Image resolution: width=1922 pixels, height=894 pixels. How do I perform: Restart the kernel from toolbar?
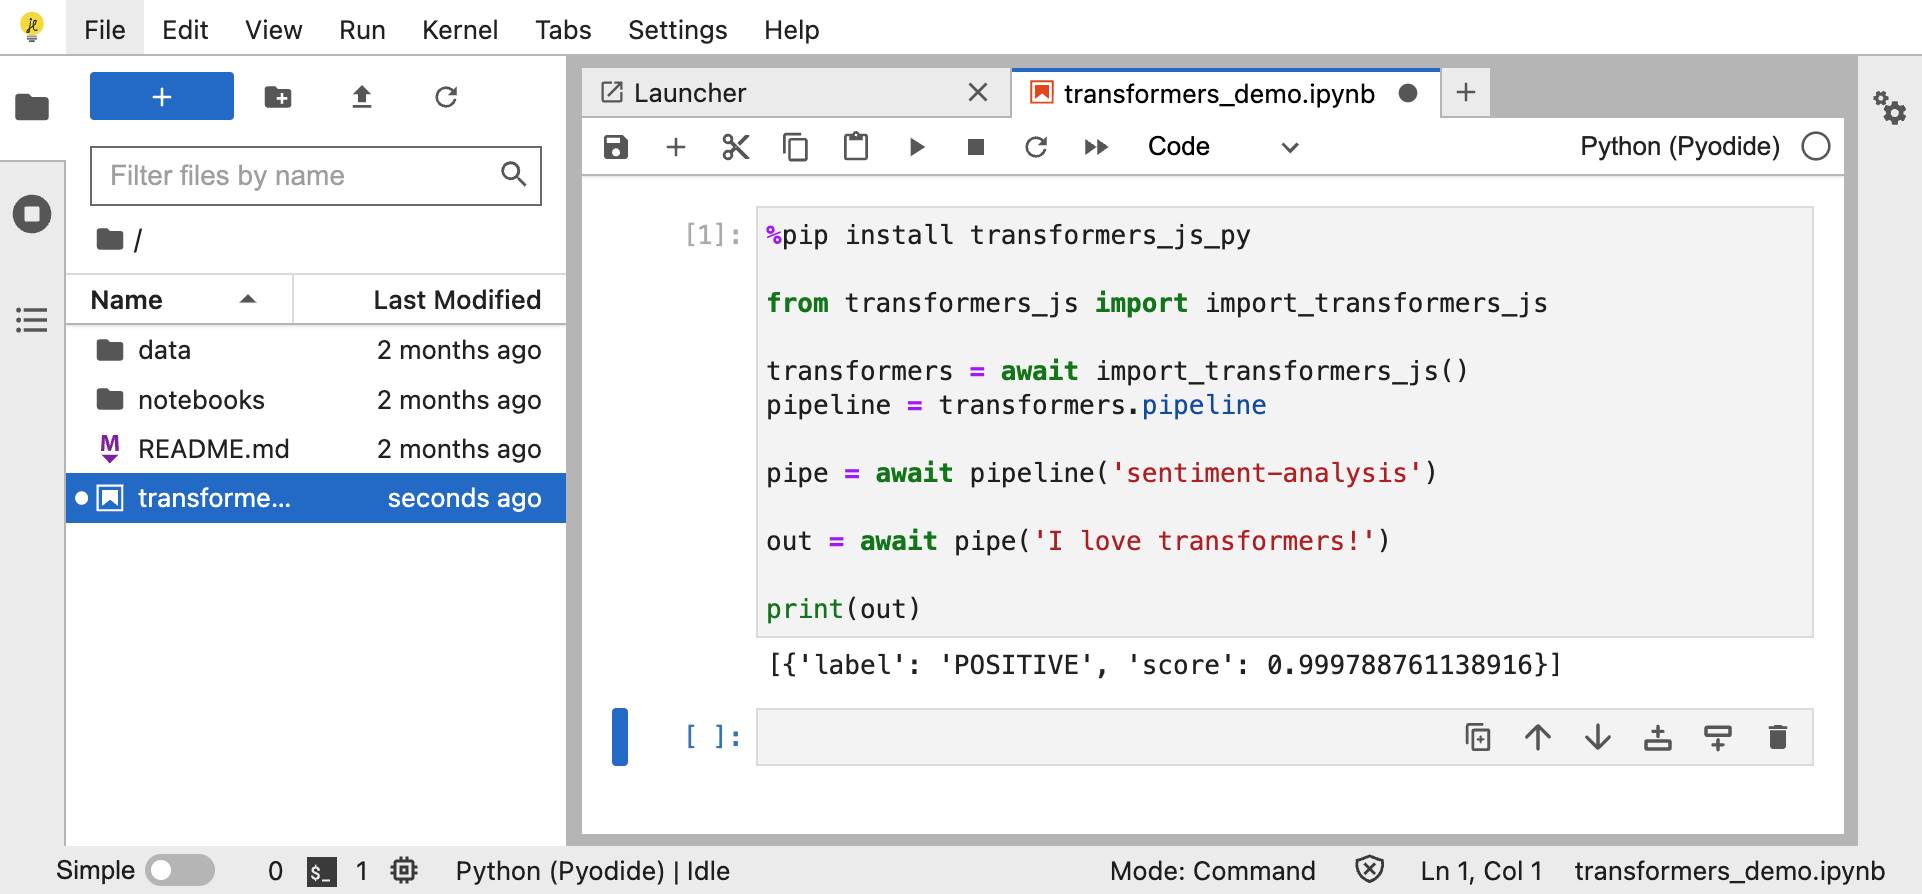[1036, 147]
